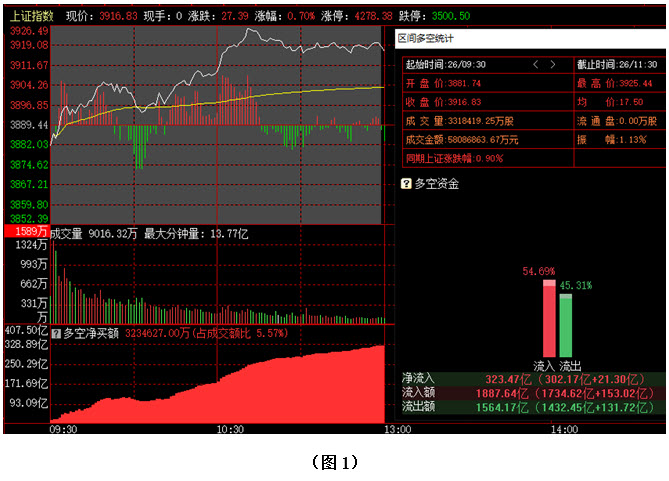Click the 171.69亿 axis label
This screenshot has height=481, width=669.
point(26,383)
